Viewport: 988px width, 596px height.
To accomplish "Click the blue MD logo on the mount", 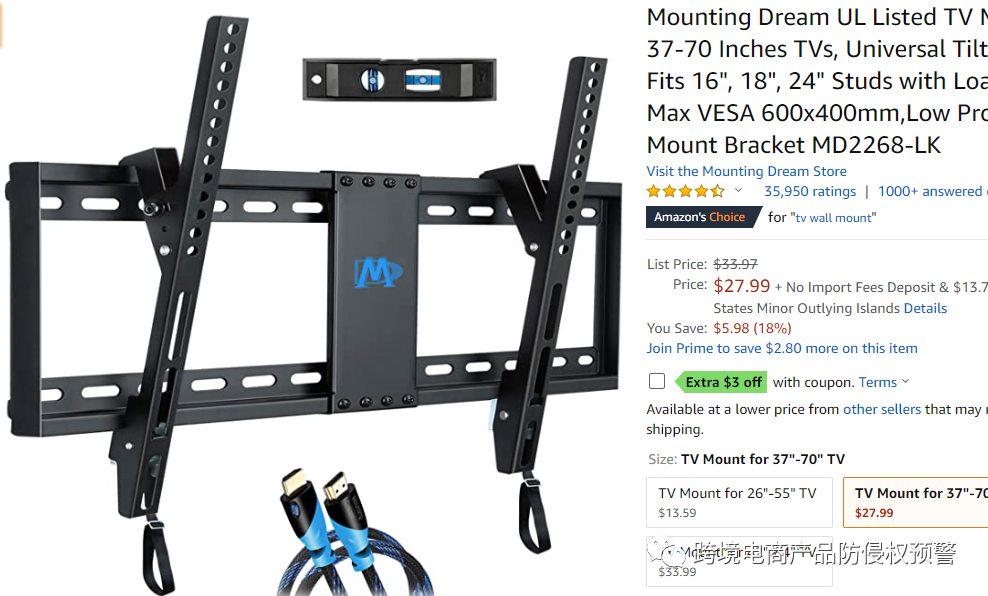I will (377, 272).
